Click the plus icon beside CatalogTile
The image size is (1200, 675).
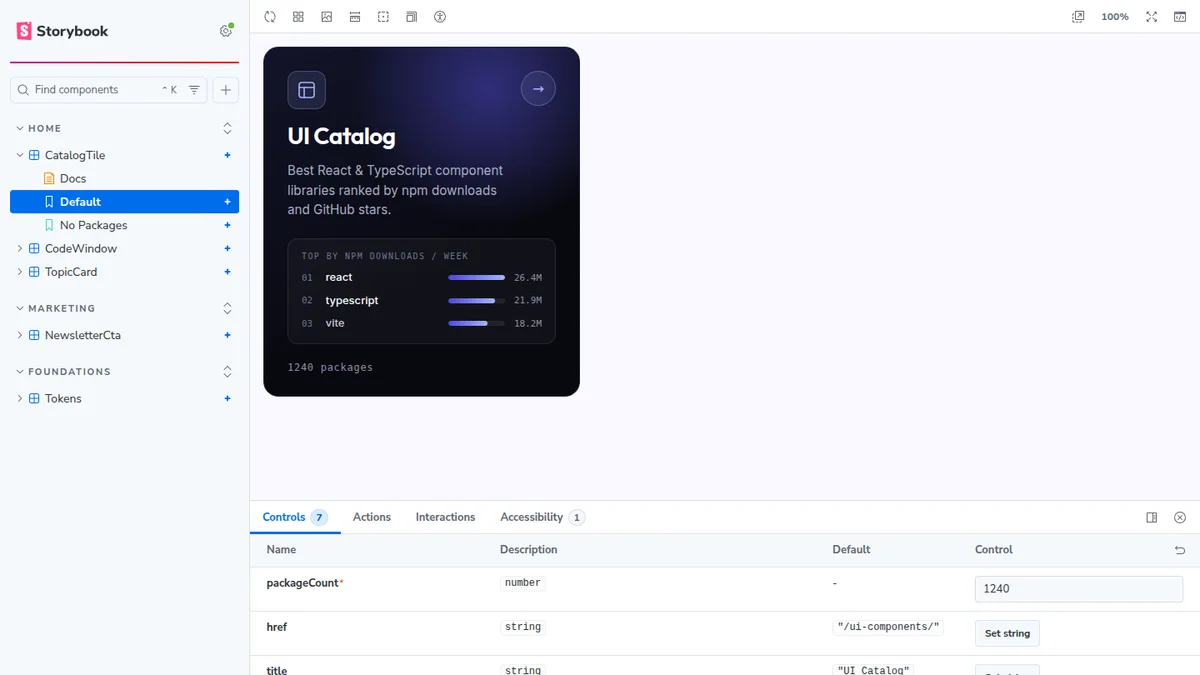[x=227, y=155]
